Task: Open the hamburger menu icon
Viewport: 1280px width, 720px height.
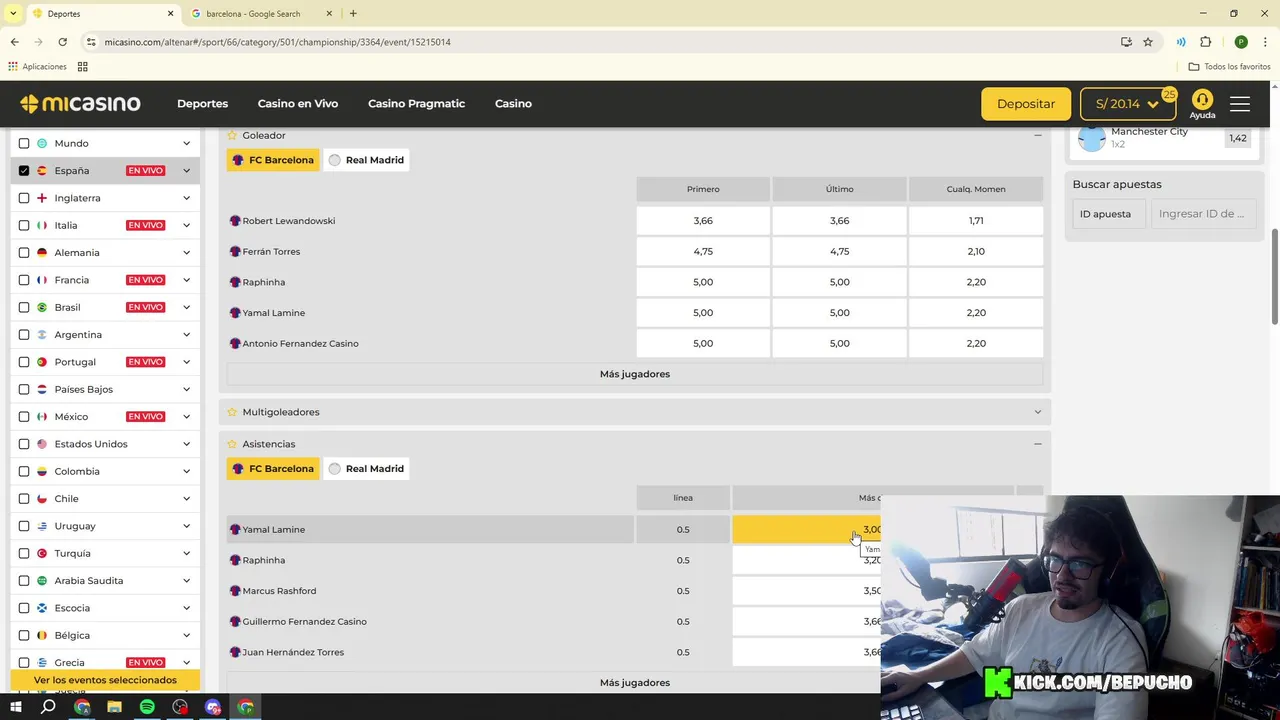Action: [1240, 104]
